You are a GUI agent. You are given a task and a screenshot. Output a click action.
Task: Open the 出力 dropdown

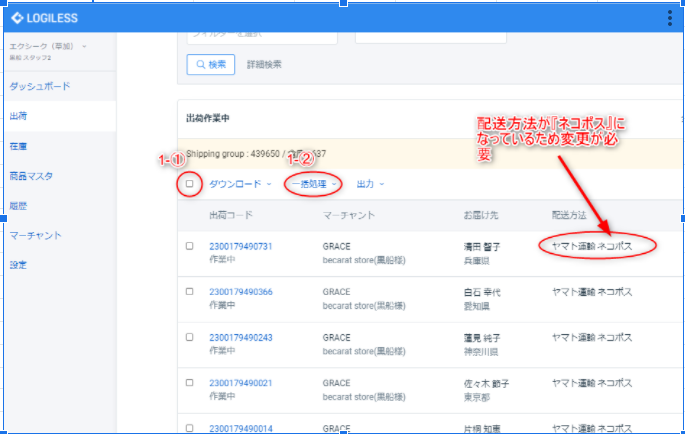(370, 184)
